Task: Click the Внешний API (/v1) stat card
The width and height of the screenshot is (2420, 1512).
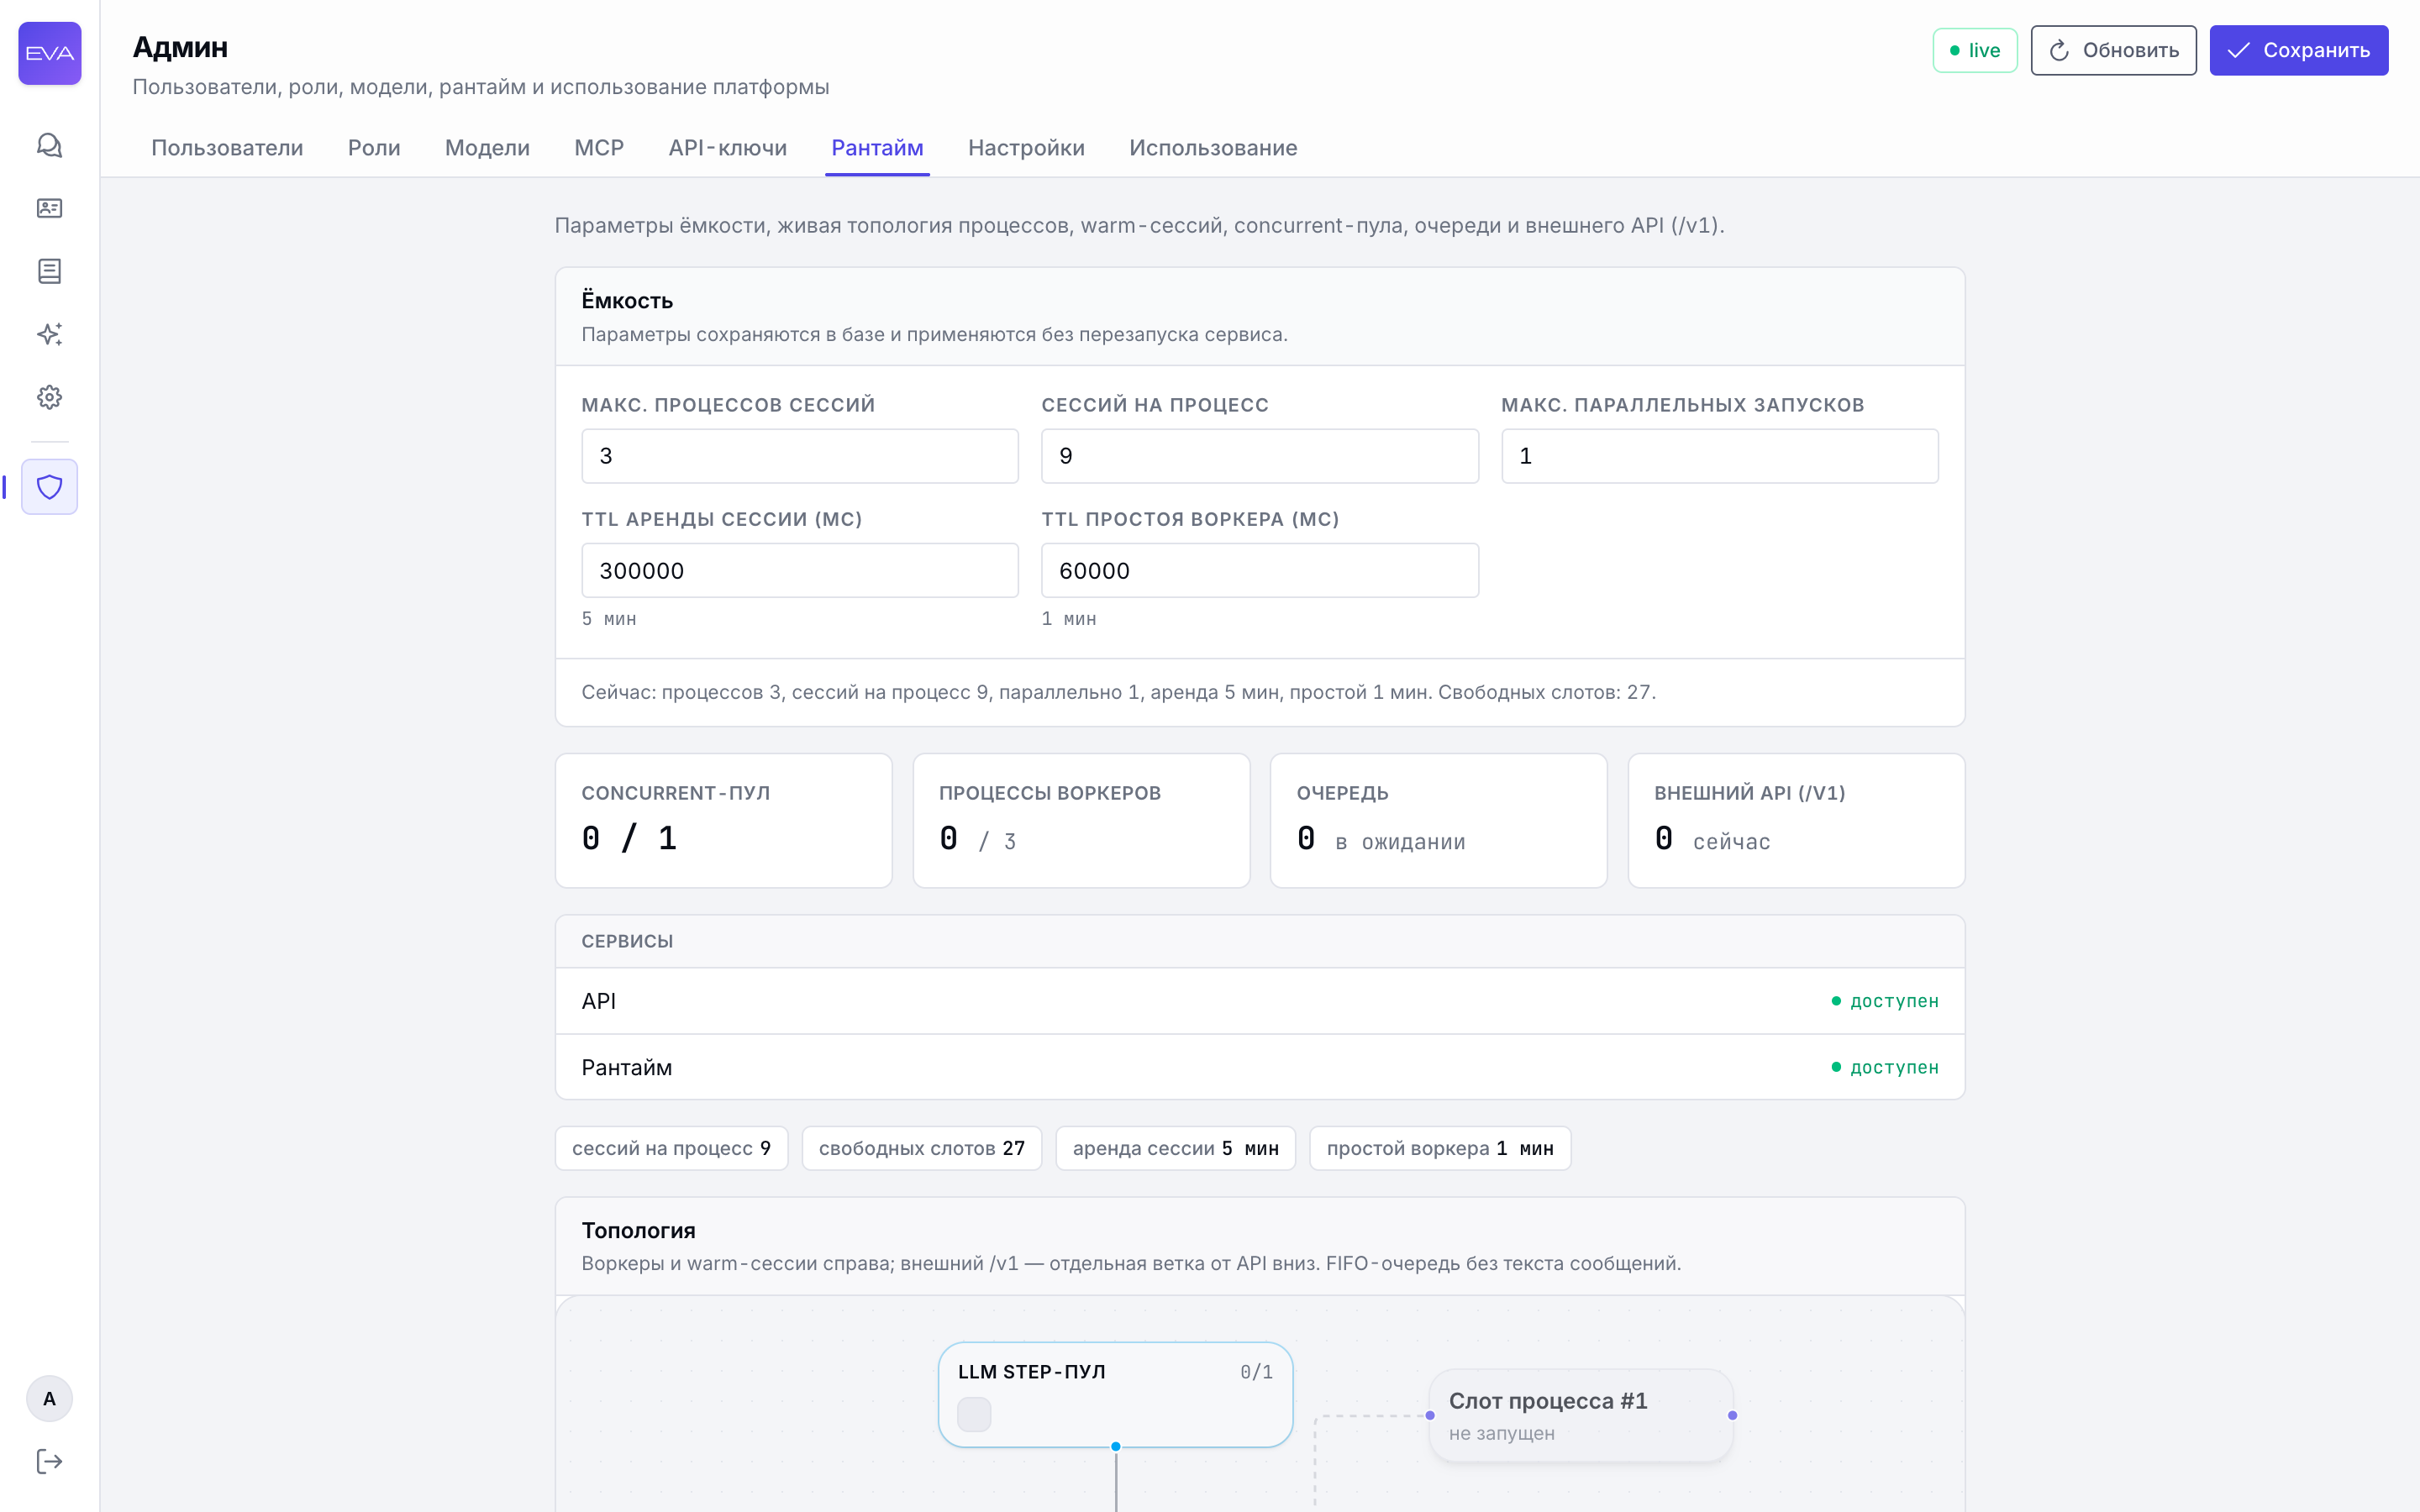Action: (1796, 820)
